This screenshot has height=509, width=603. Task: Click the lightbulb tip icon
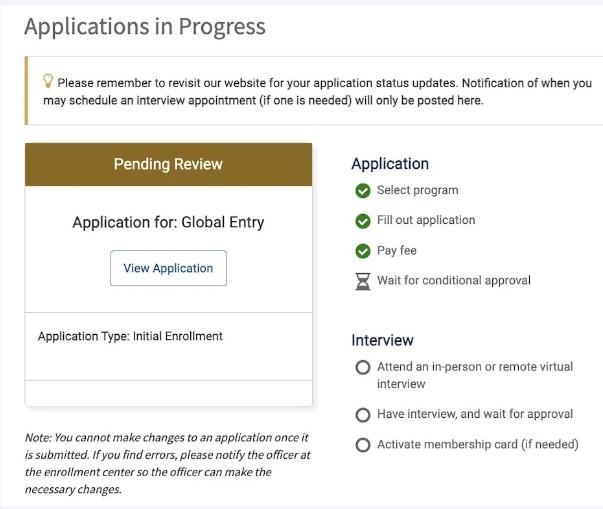(48, 82)
